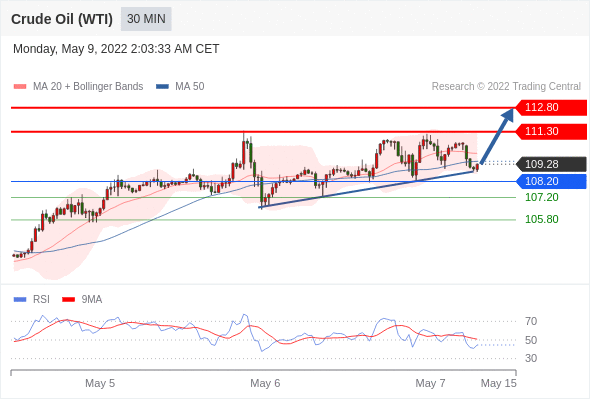Click the green 105.80 support level

541,219
